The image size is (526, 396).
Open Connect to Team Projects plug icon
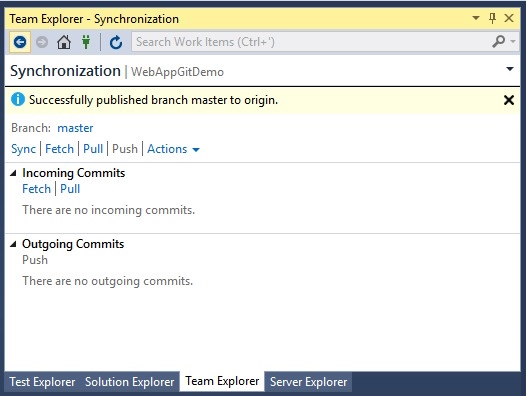86,42
